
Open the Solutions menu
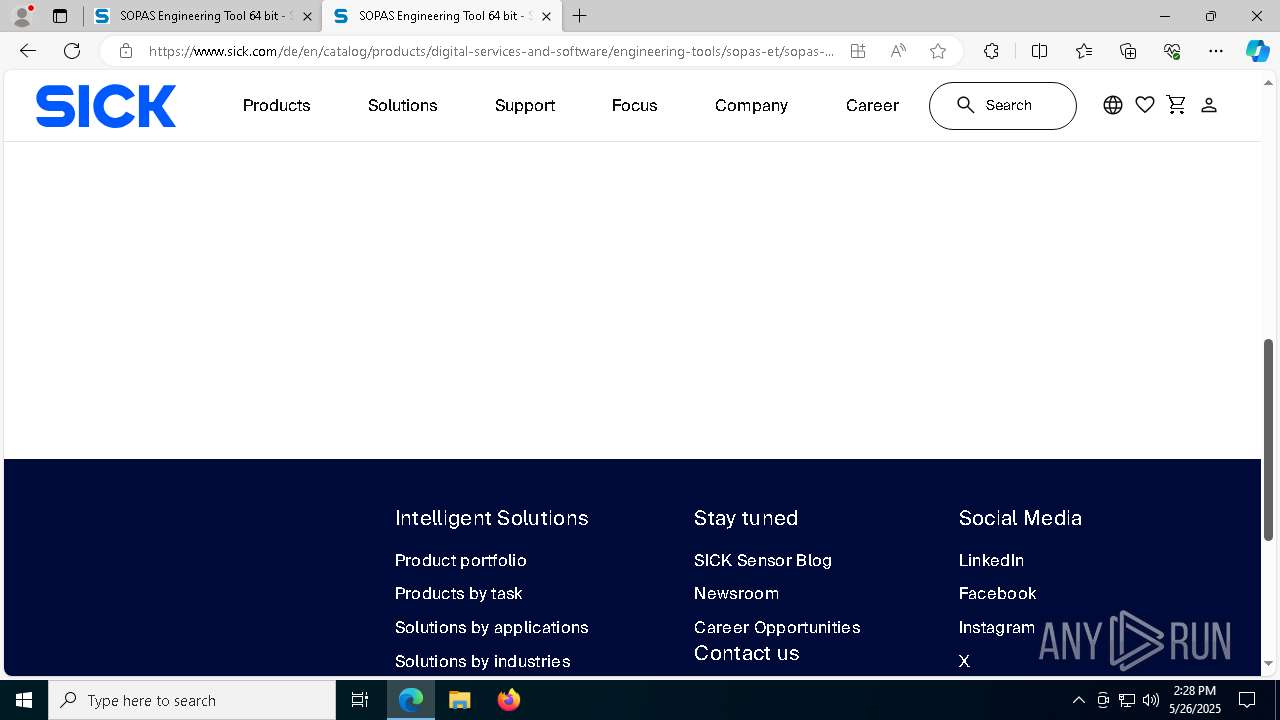tap(403, 105)
